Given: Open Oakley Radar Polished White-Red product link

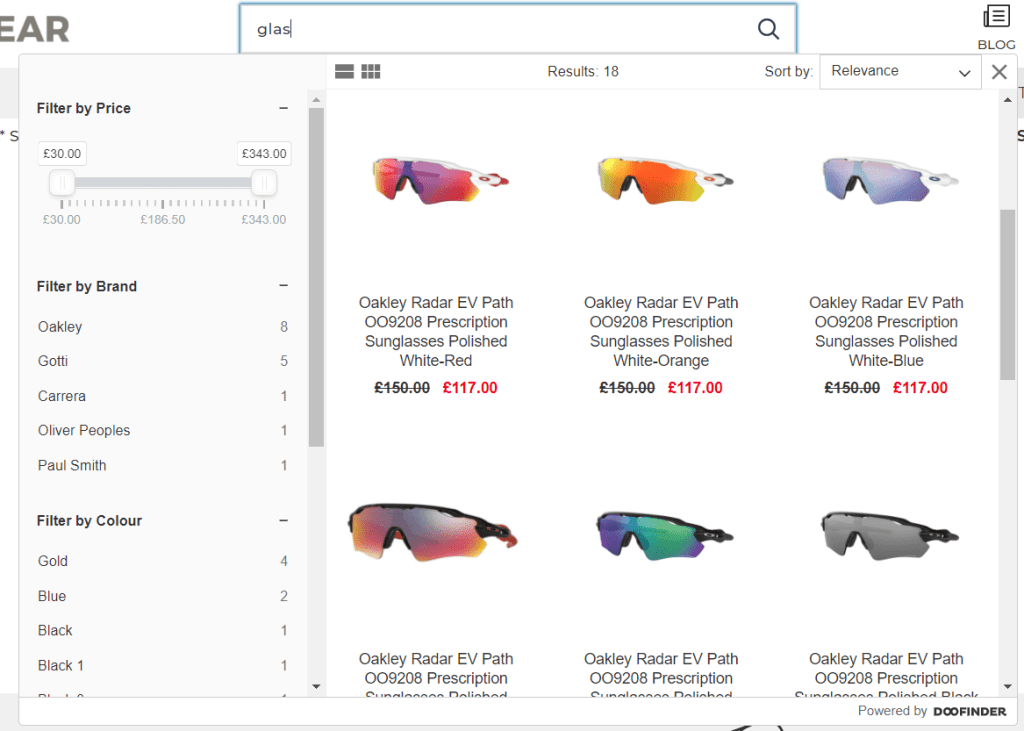Looking at the screenshot, I should tap(435, 331).
